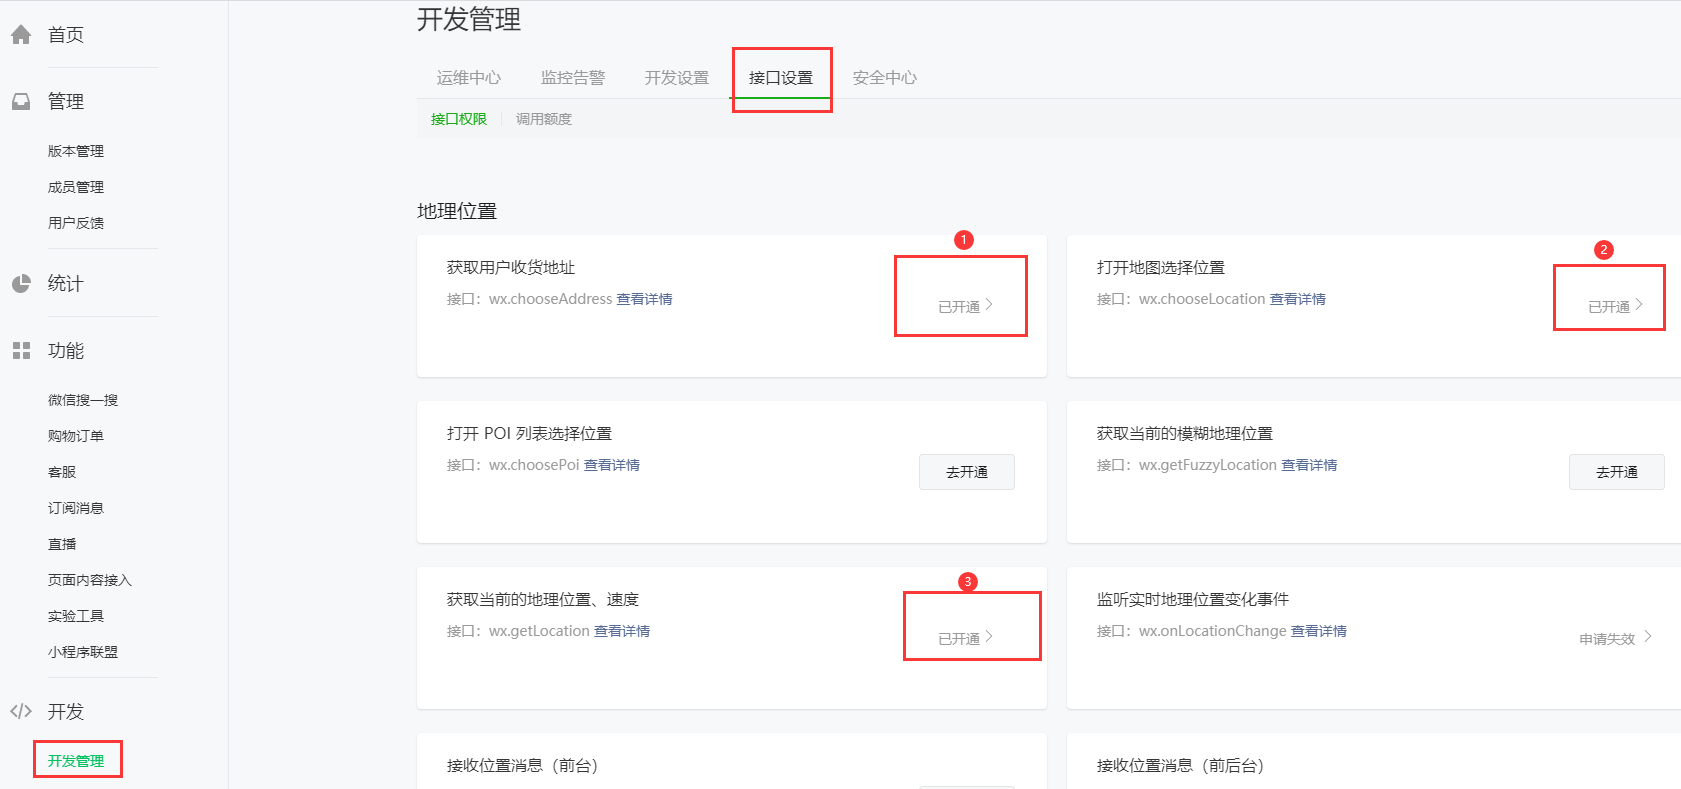This screenshot has height=789, width=1681.
Task: View 查看详情 link for wx.onLocationChange
Action: coord(1318,631)
